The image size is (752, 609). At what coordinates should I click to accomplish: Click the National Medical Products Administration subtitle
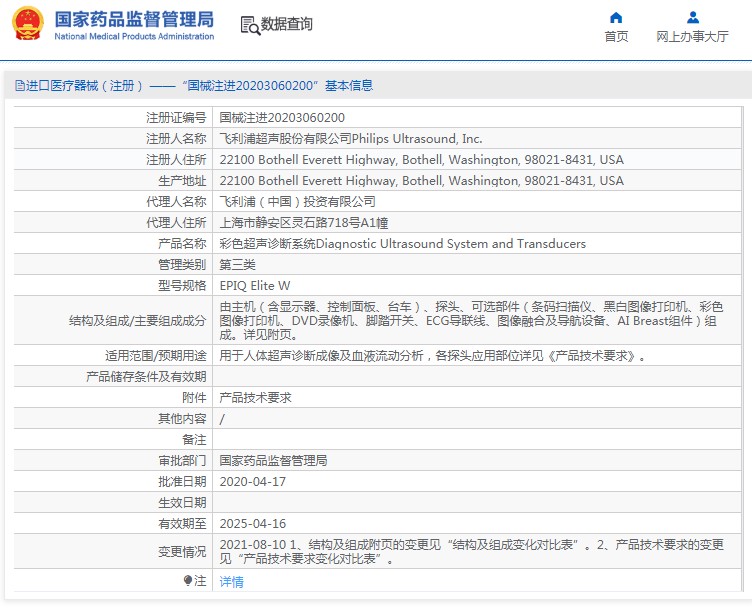point(134,36)
